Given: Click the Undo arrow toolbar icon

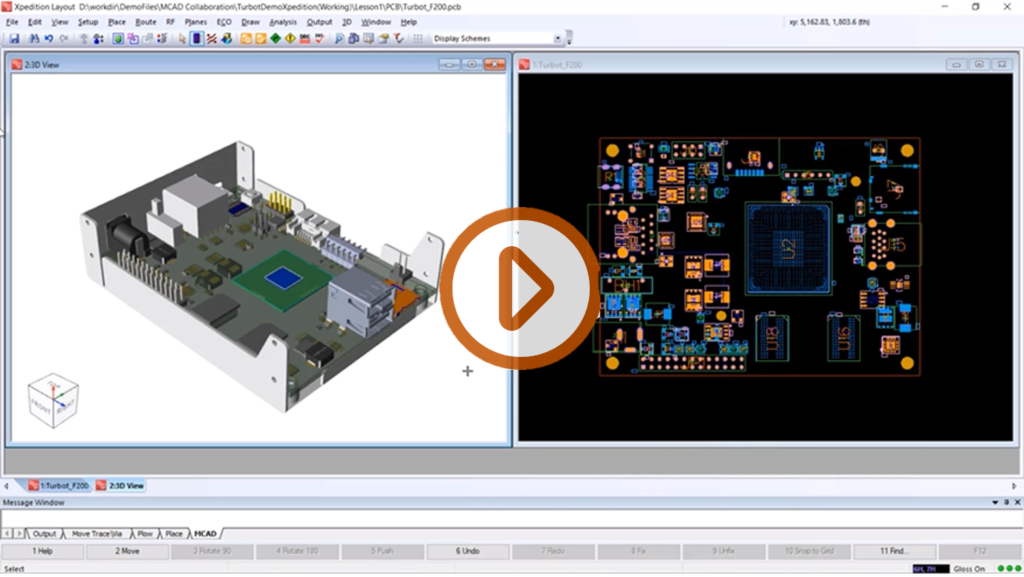Looking at the screenshot, I should [48, 39].
